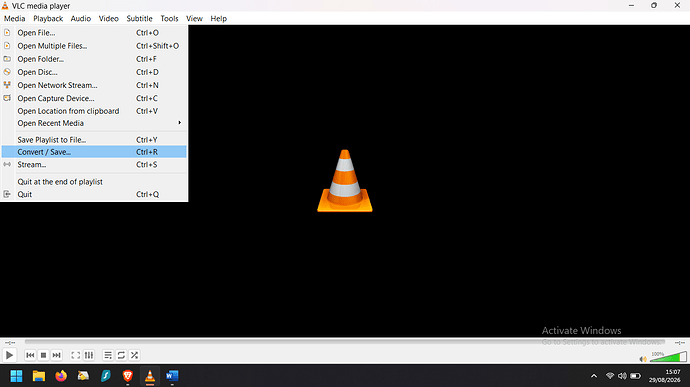The height and width of the screenshot is (387, 690).
Task: Click the elapsed time label
Action: (10, 343)
